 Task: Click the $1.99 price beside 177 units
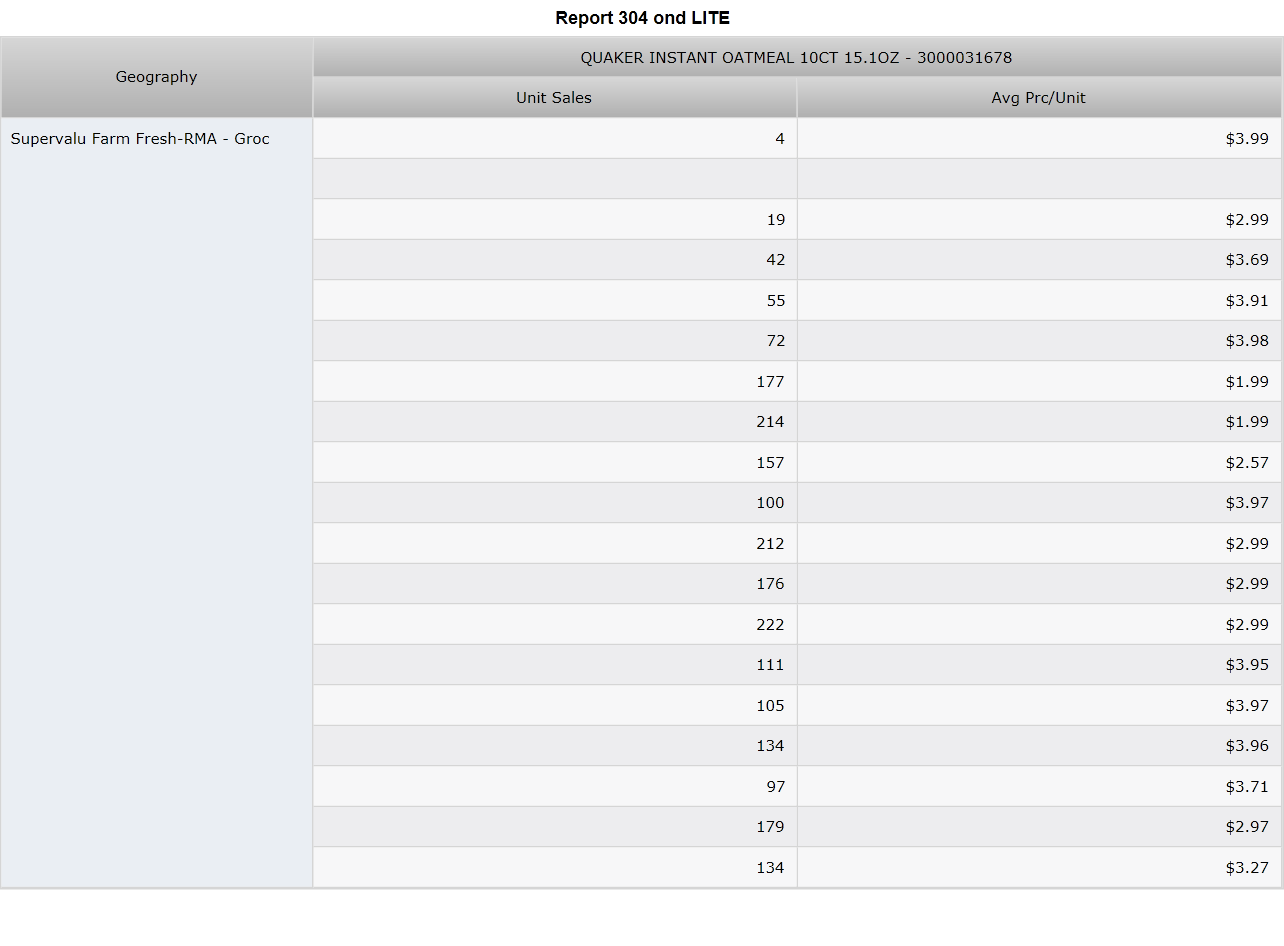click(1039, 382)
